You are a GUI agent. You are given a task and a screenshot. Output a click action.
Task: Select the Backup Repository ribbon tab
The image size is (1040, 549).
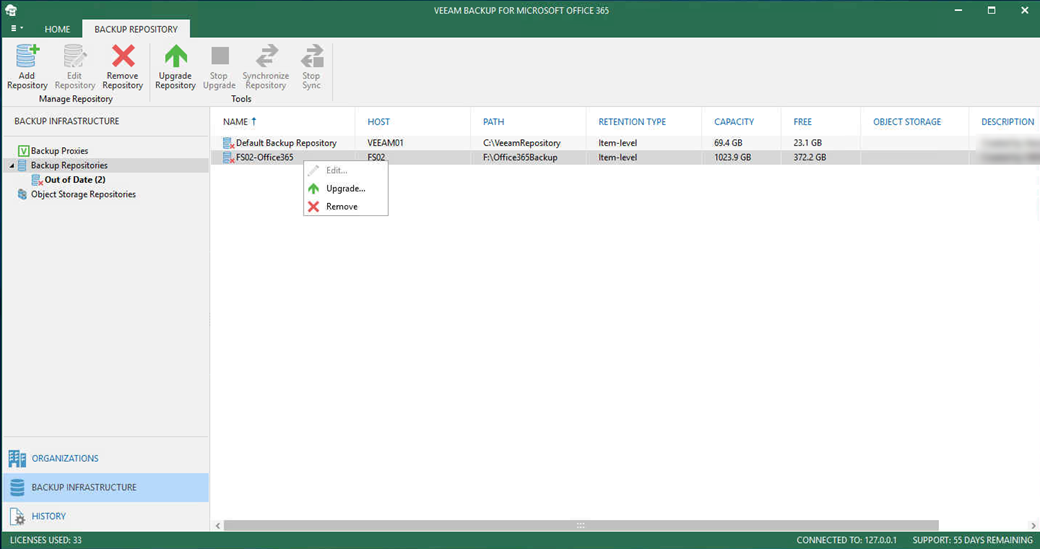pyautogui.click(x=136, y=29)
